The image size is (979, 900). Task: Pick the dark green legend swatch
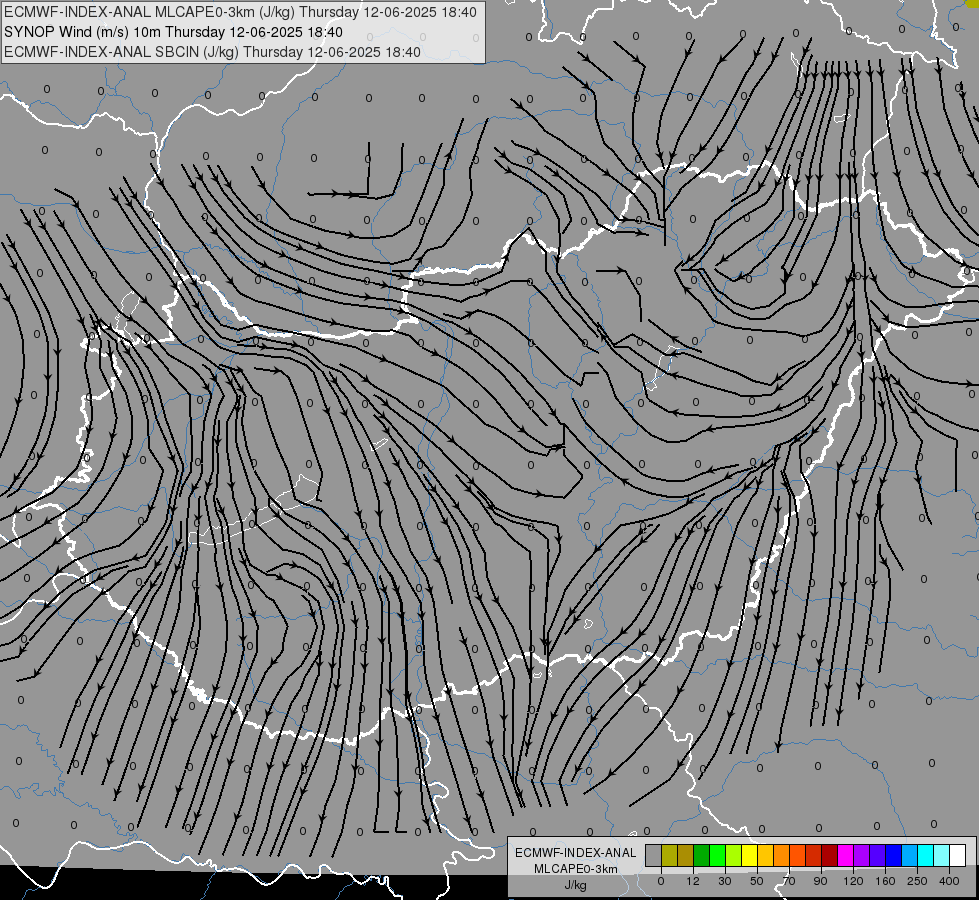coord(702,855)
